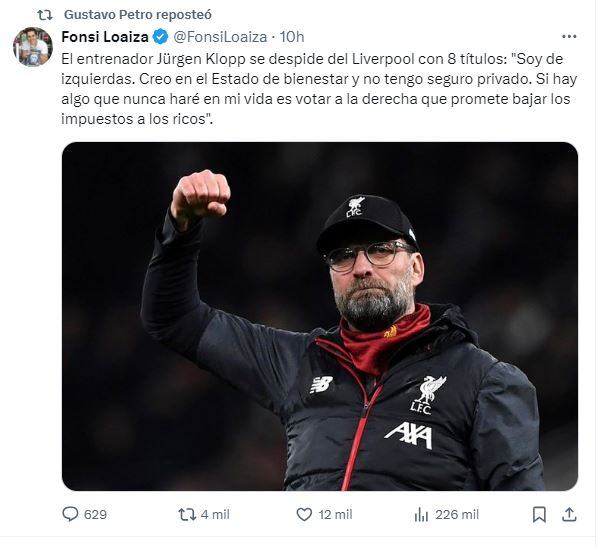Like the tweet with the heart icon
Viewport: 606px width, 548px height.
pos(305,514)
